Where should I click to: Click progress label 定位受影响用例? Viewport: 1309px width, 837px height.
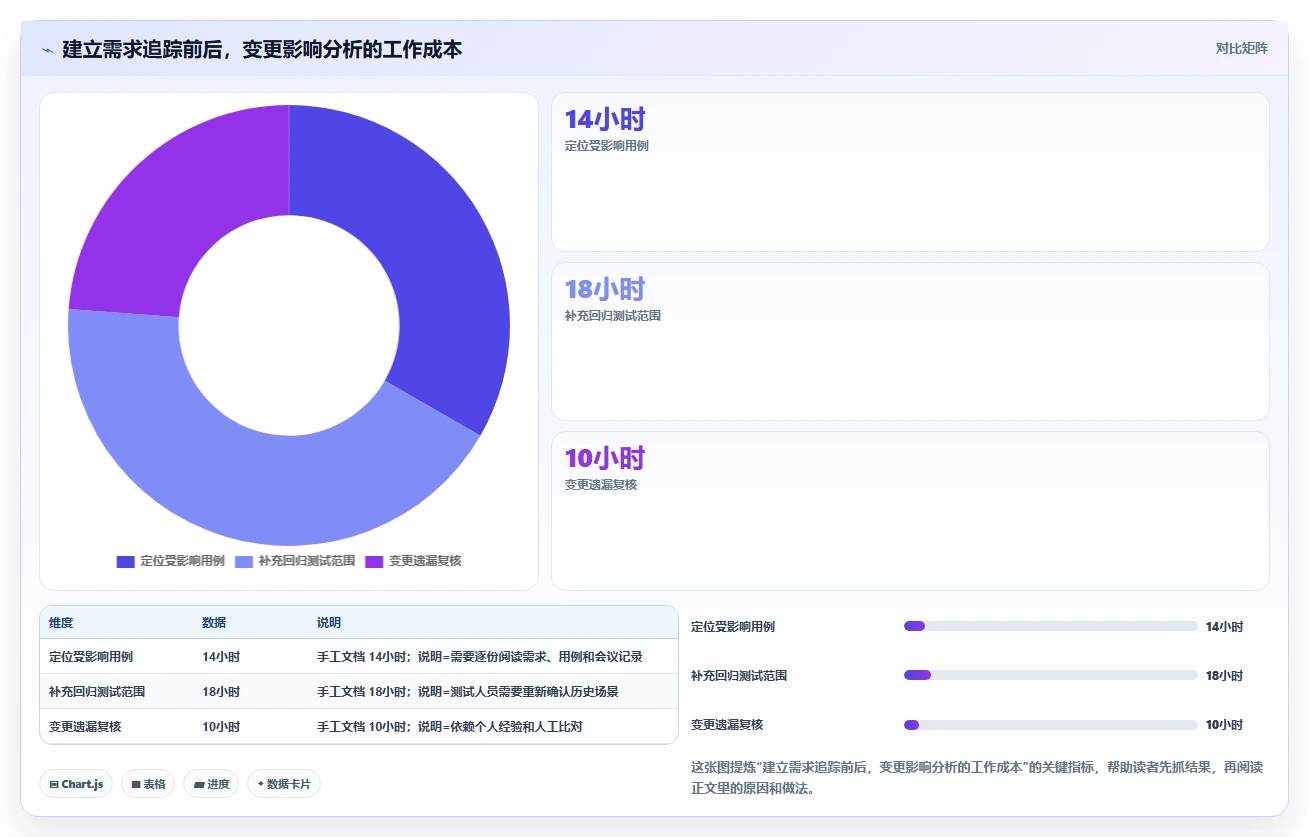(x=733, y=627)
